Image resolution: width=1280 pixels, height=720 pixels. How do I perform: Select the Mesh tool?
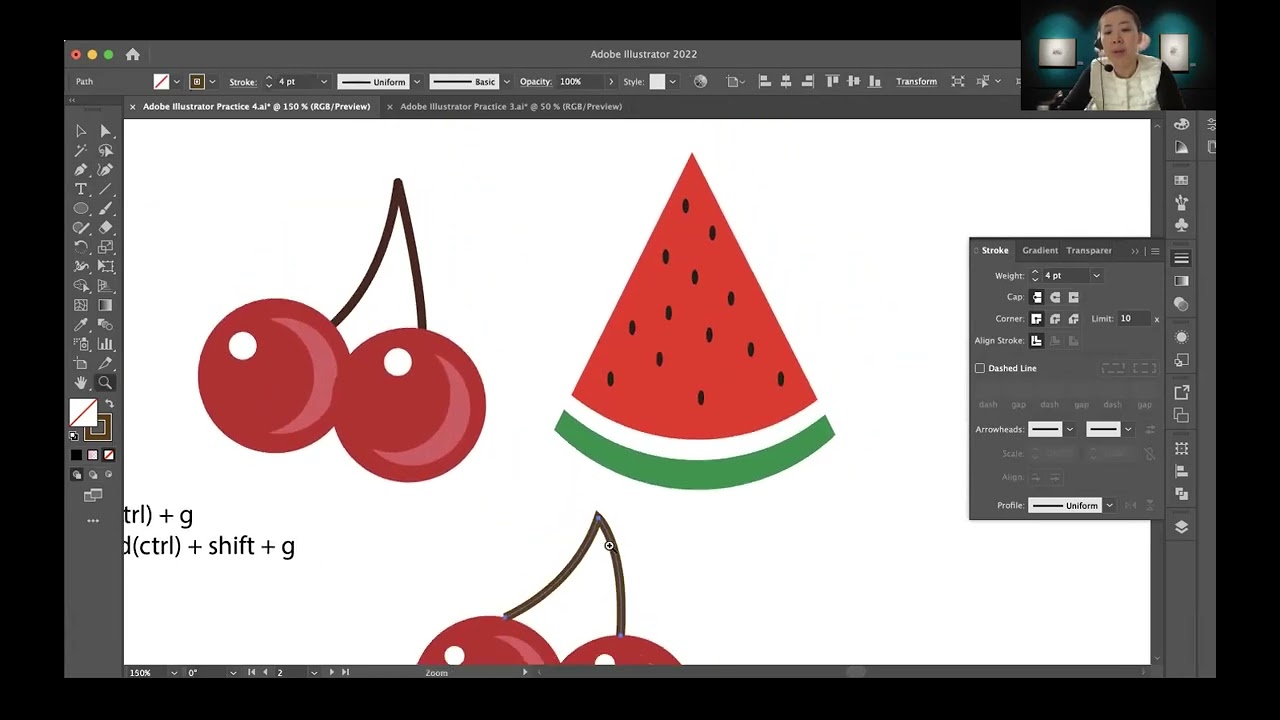tap(81, 305)
